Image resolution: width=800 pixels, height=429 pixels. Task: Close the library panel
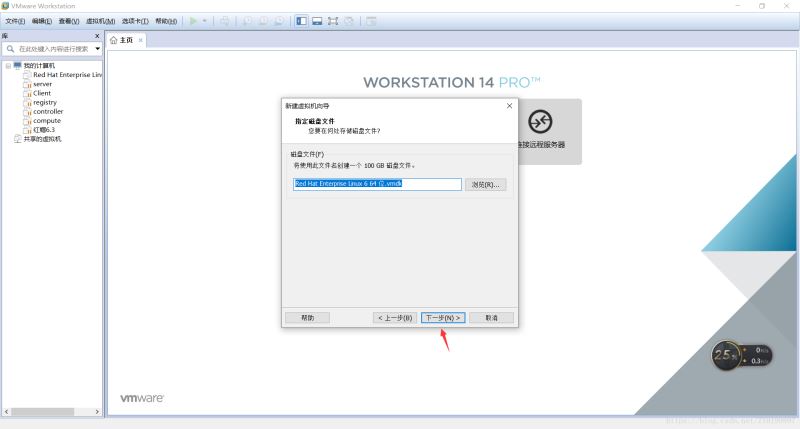(x=97, y=36)
